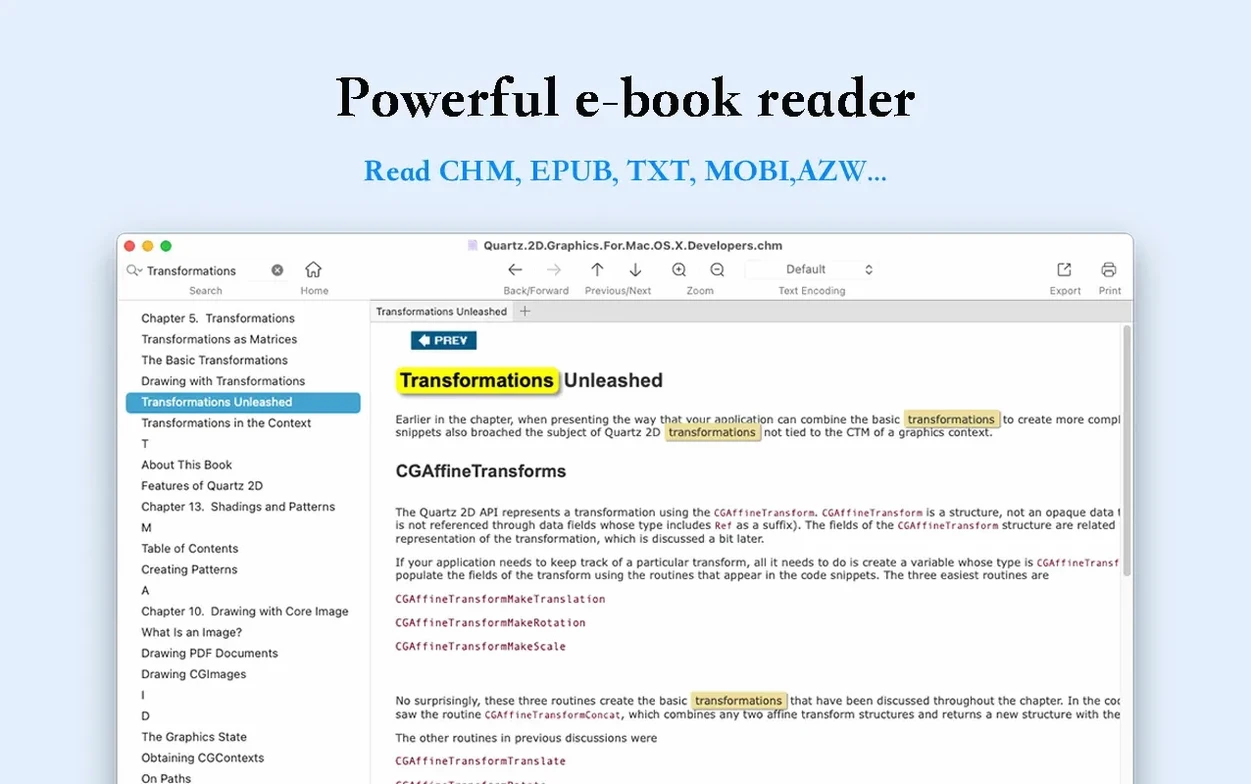The image size is (1251, 784).
Task: Select 'Chapter 5. Transformations' in sidebar
Action: click(x=218, y=318)
